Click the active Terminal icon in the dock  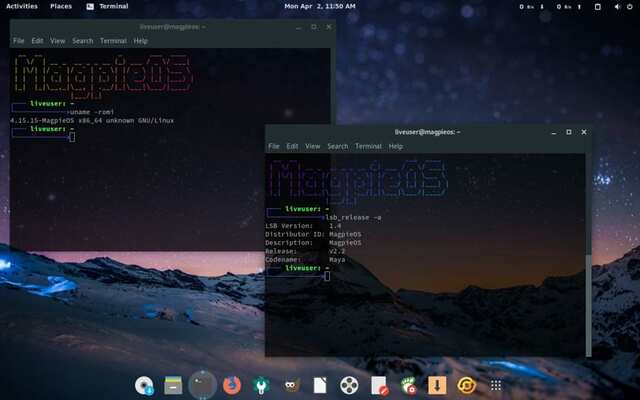coord(202,385)
